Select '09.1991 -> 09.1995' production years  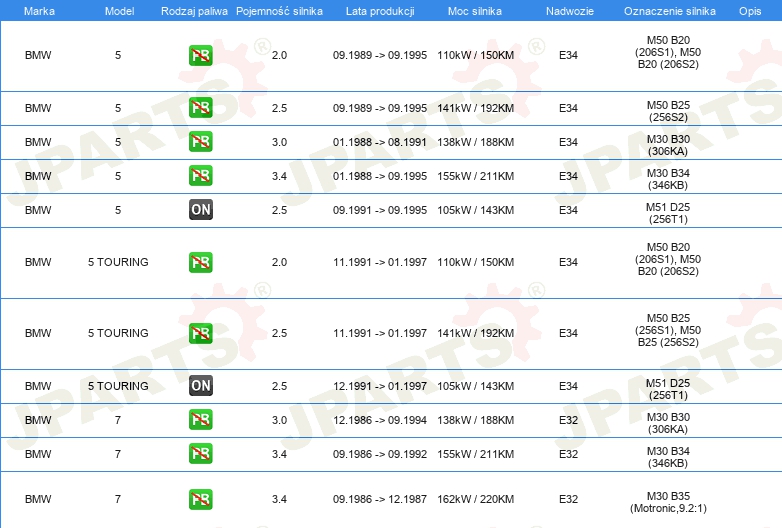coord(380,210)
